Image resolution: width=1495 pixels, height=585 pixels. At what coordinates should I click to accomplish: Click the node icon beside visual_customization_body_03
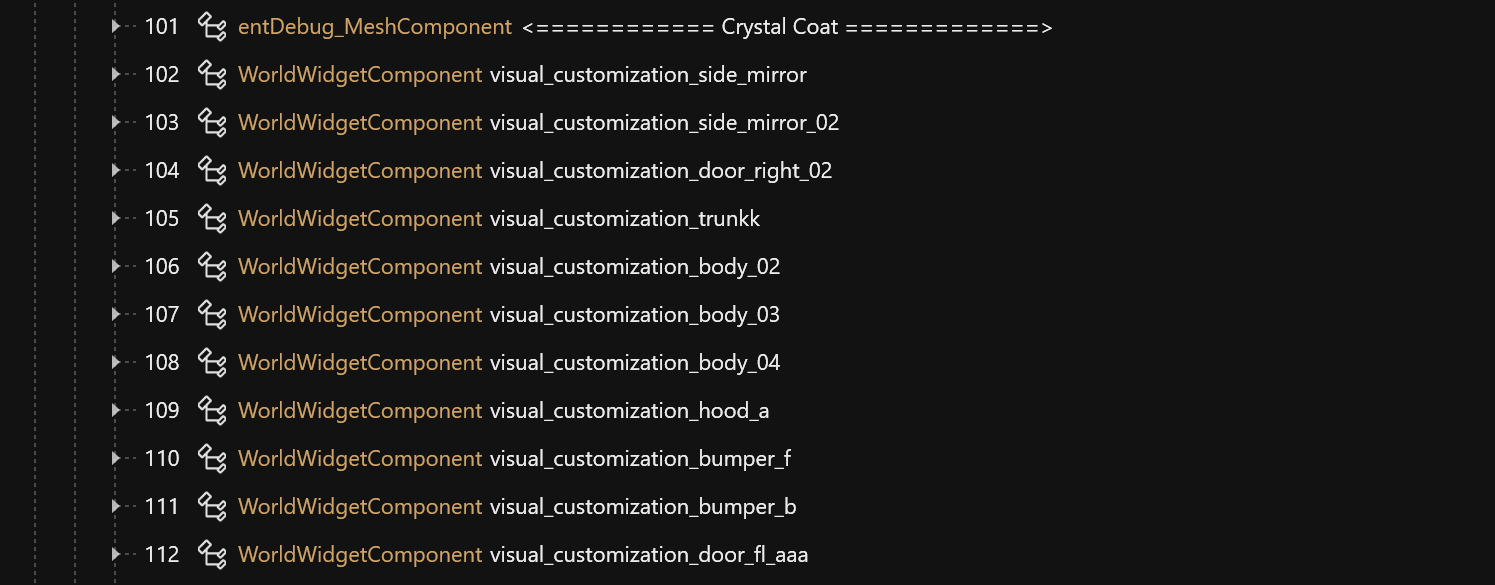212,315
